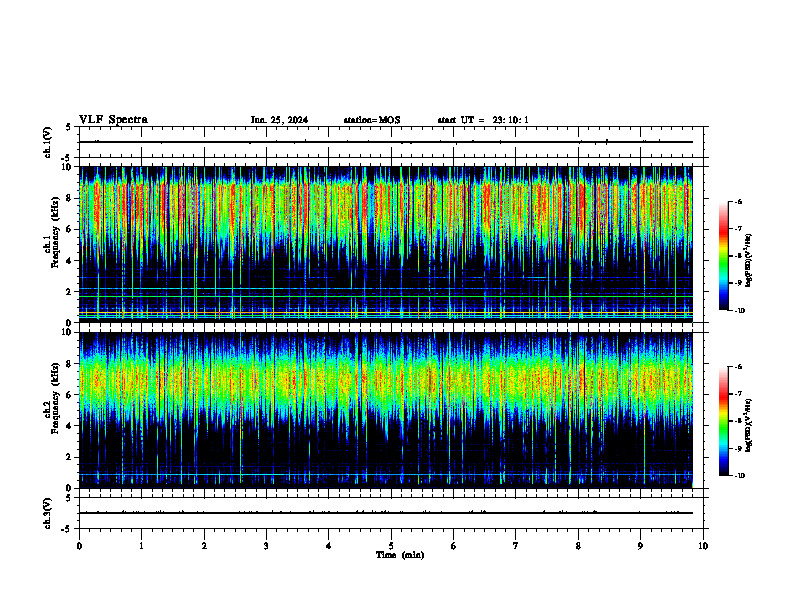Viewport: 792px width, 612px height.
Task: Click time axis tick label "5"
Action: 391,546
